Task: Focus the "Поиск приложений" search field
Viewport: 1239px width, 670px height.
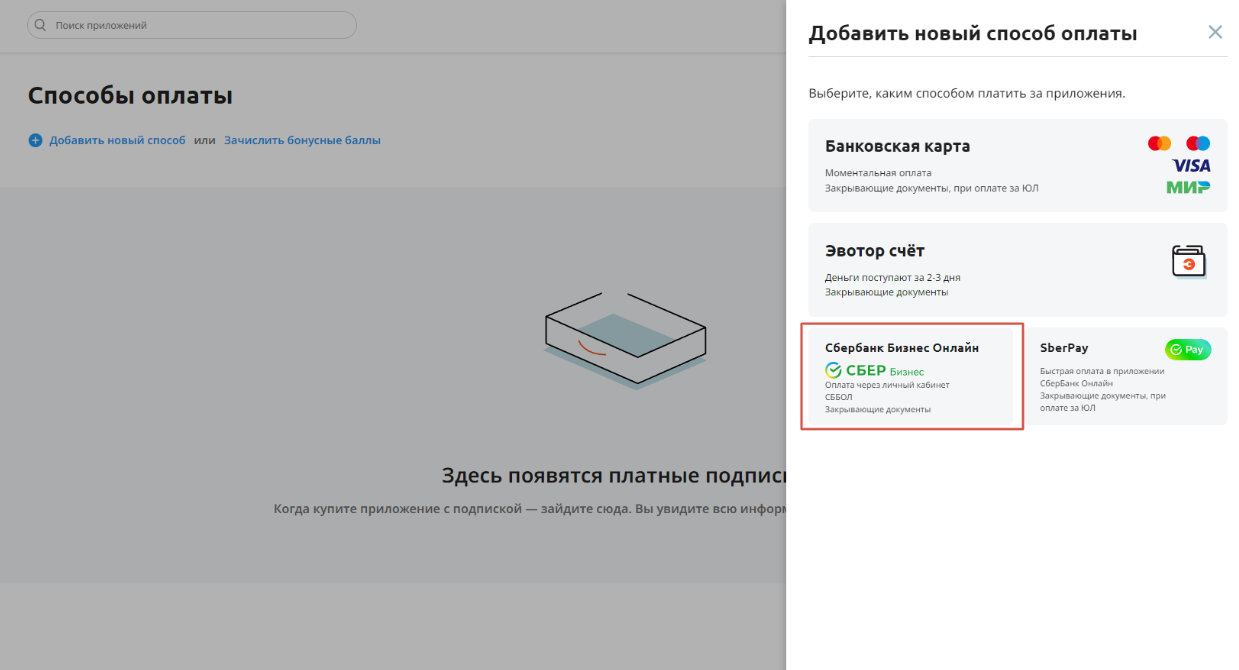Action: pyautogui.click(x=192, y=25)
